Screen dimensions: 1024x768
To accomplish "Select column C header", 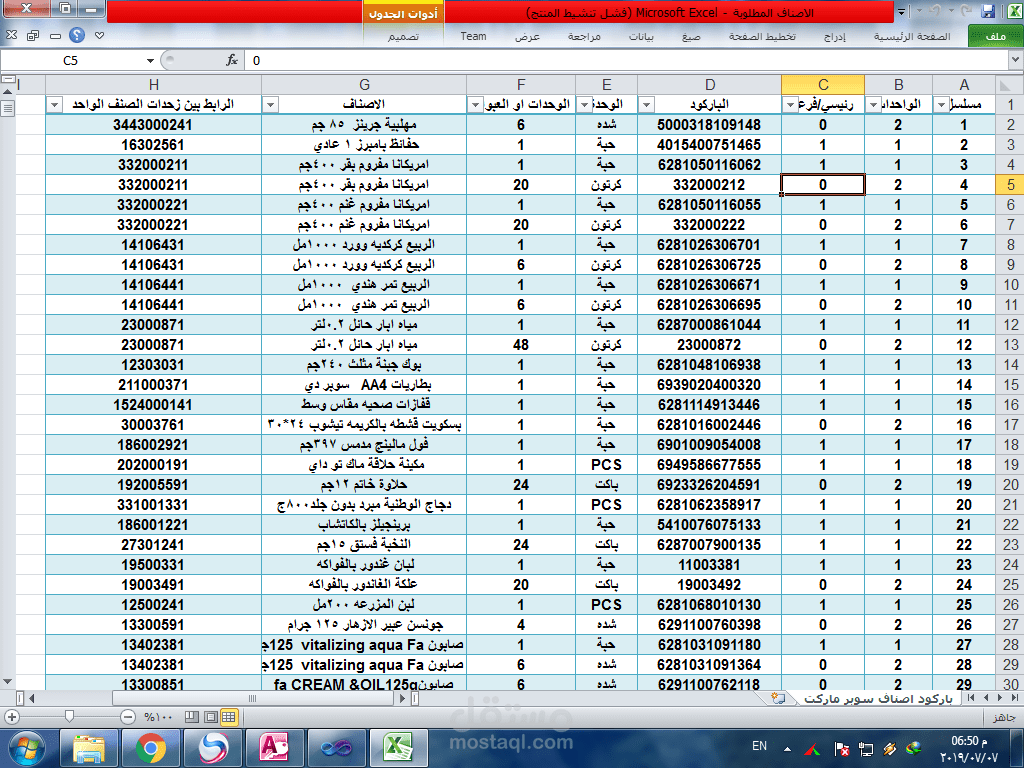I will (x=823, y=85).
